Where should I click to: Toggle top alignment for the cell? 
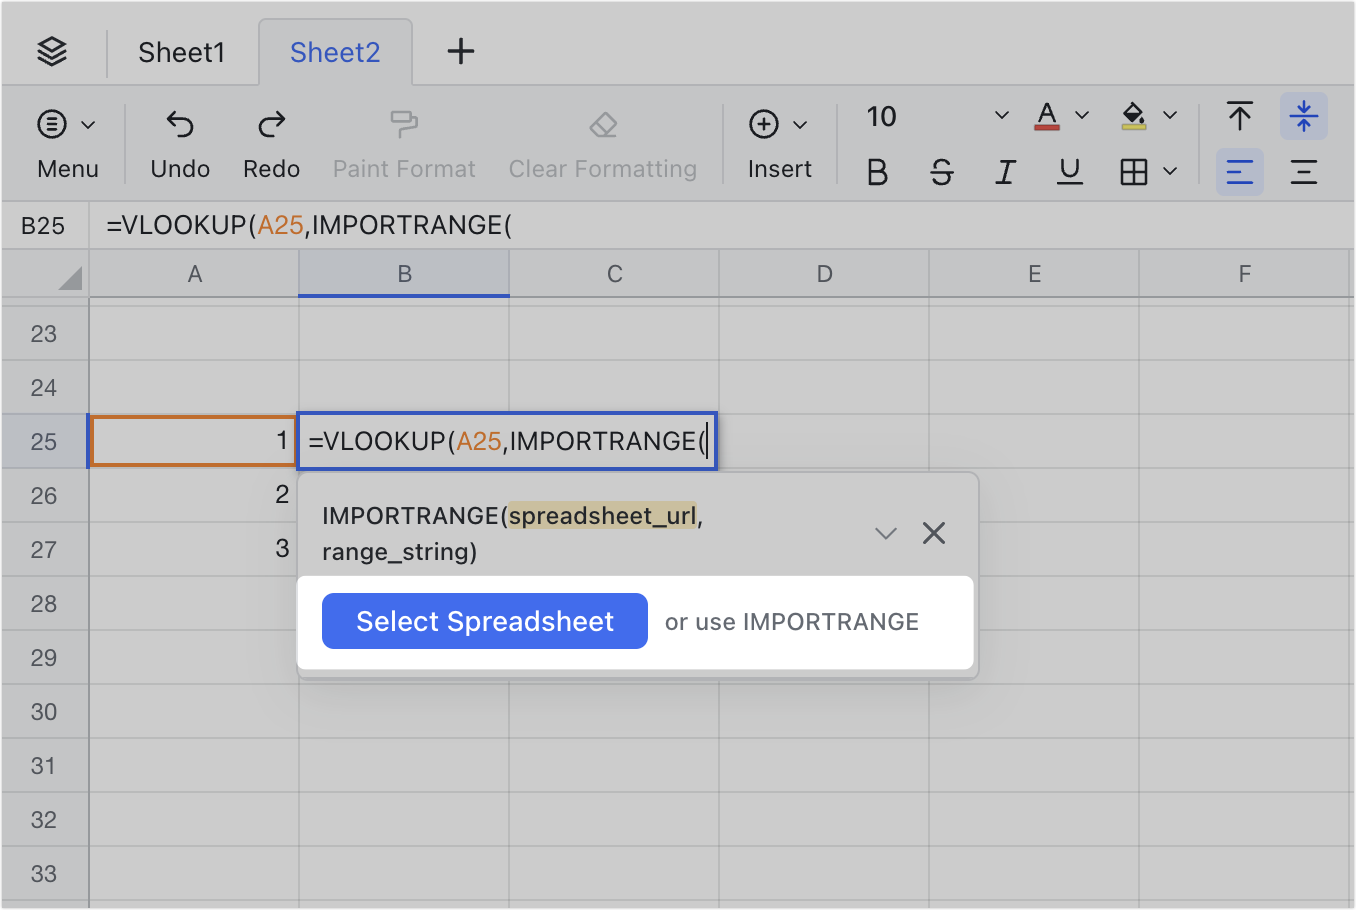click(x=1239, y=115)
